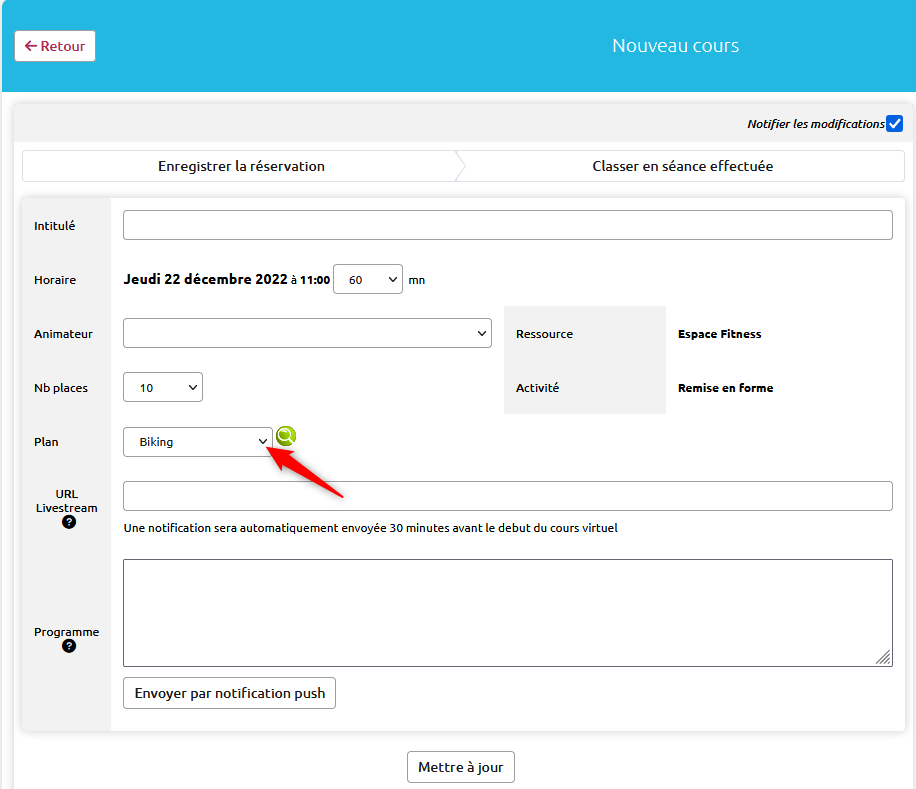Click the green magnifier icon beside Plan
The image size is (916, 789).
click(x=286, y=436)
